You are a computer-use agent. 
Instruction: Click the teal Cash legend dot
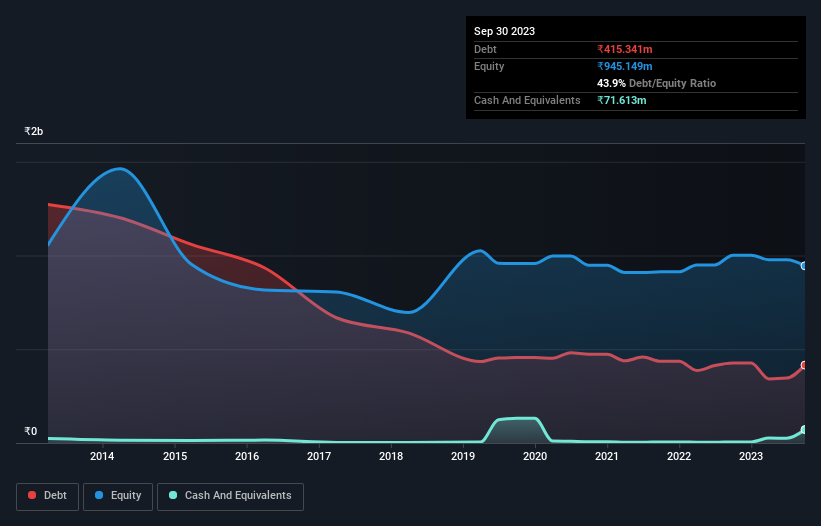pyautogui.click(x=174, y=496)
